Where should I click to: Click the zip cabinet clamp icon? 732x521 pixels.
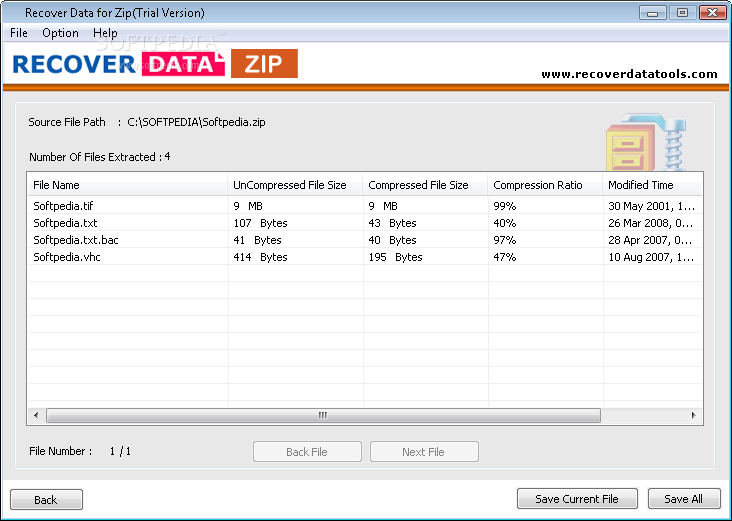coord(647,141)
